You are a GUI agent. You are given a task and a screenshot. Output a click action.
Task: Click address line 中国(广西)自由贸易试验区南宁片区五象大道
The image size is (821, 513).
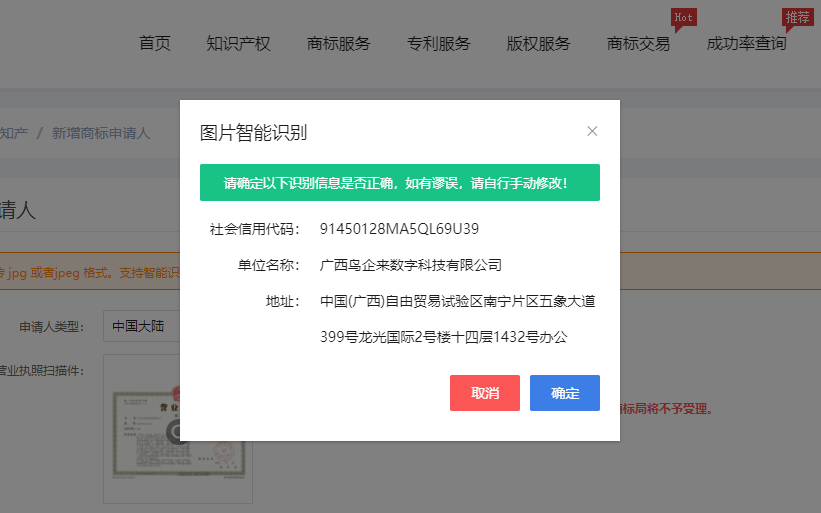coord(458,301)
